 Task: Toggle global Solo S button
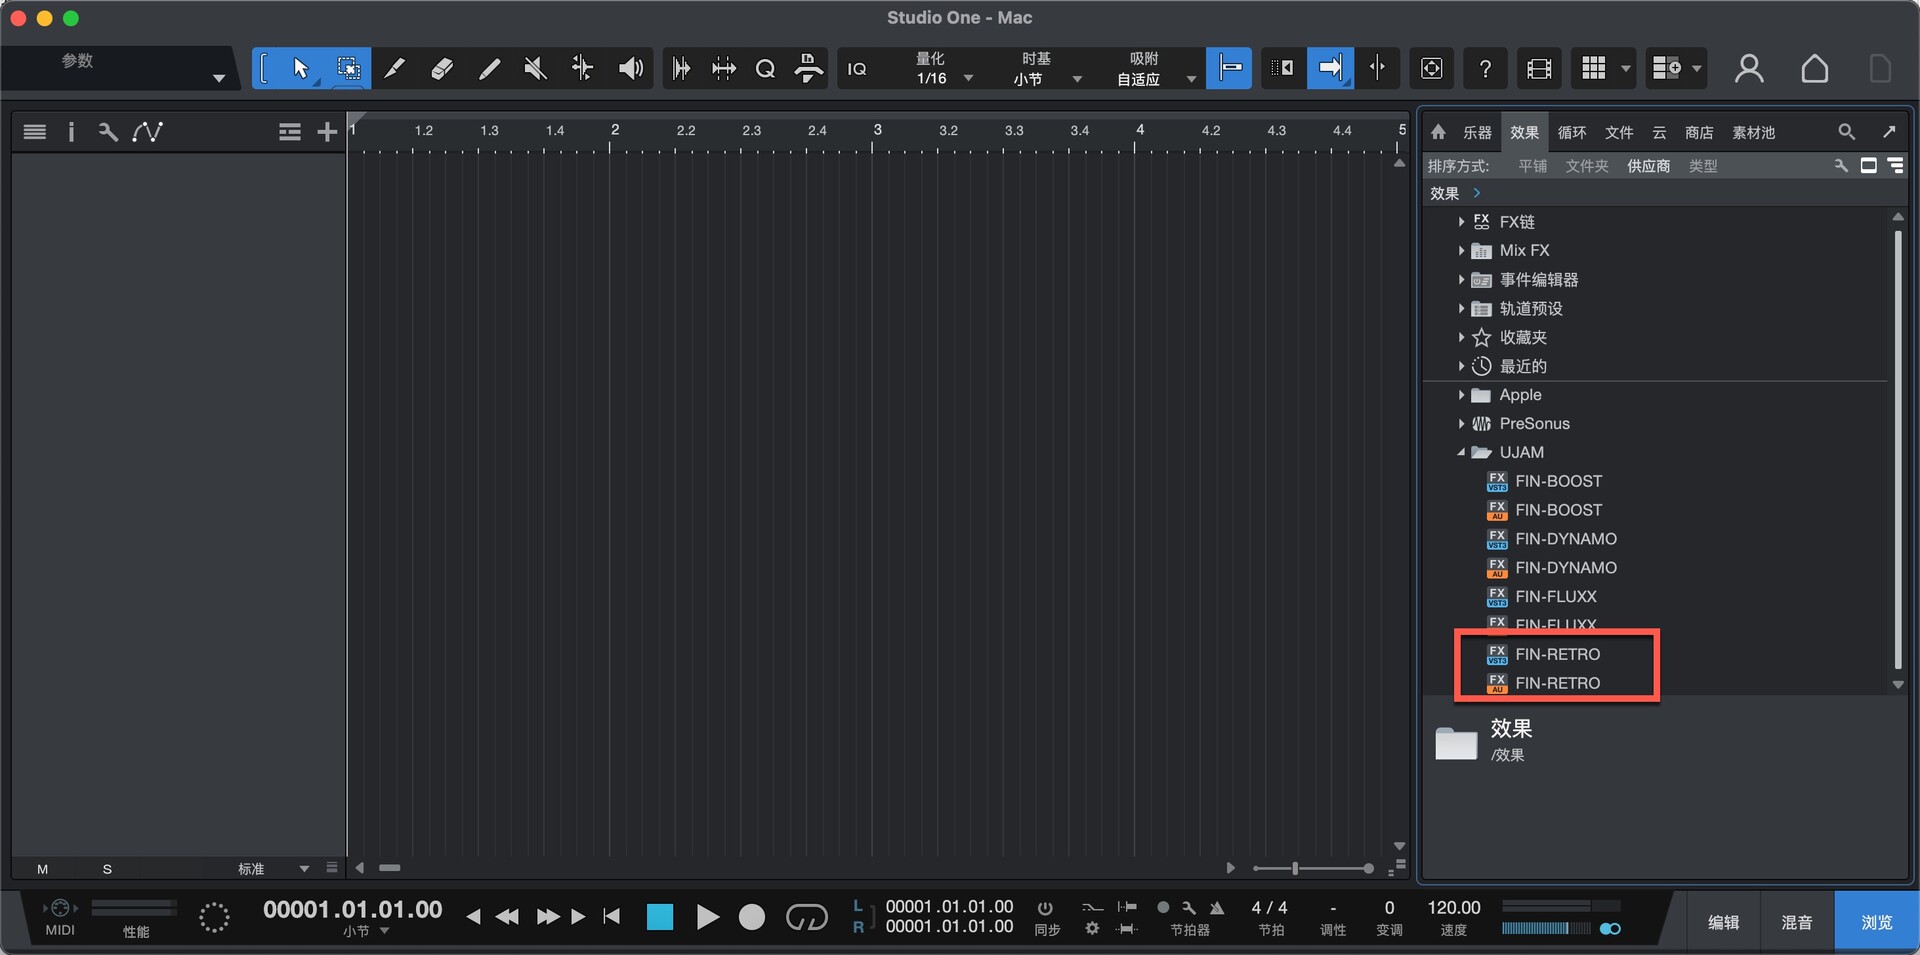pos(107,869)
